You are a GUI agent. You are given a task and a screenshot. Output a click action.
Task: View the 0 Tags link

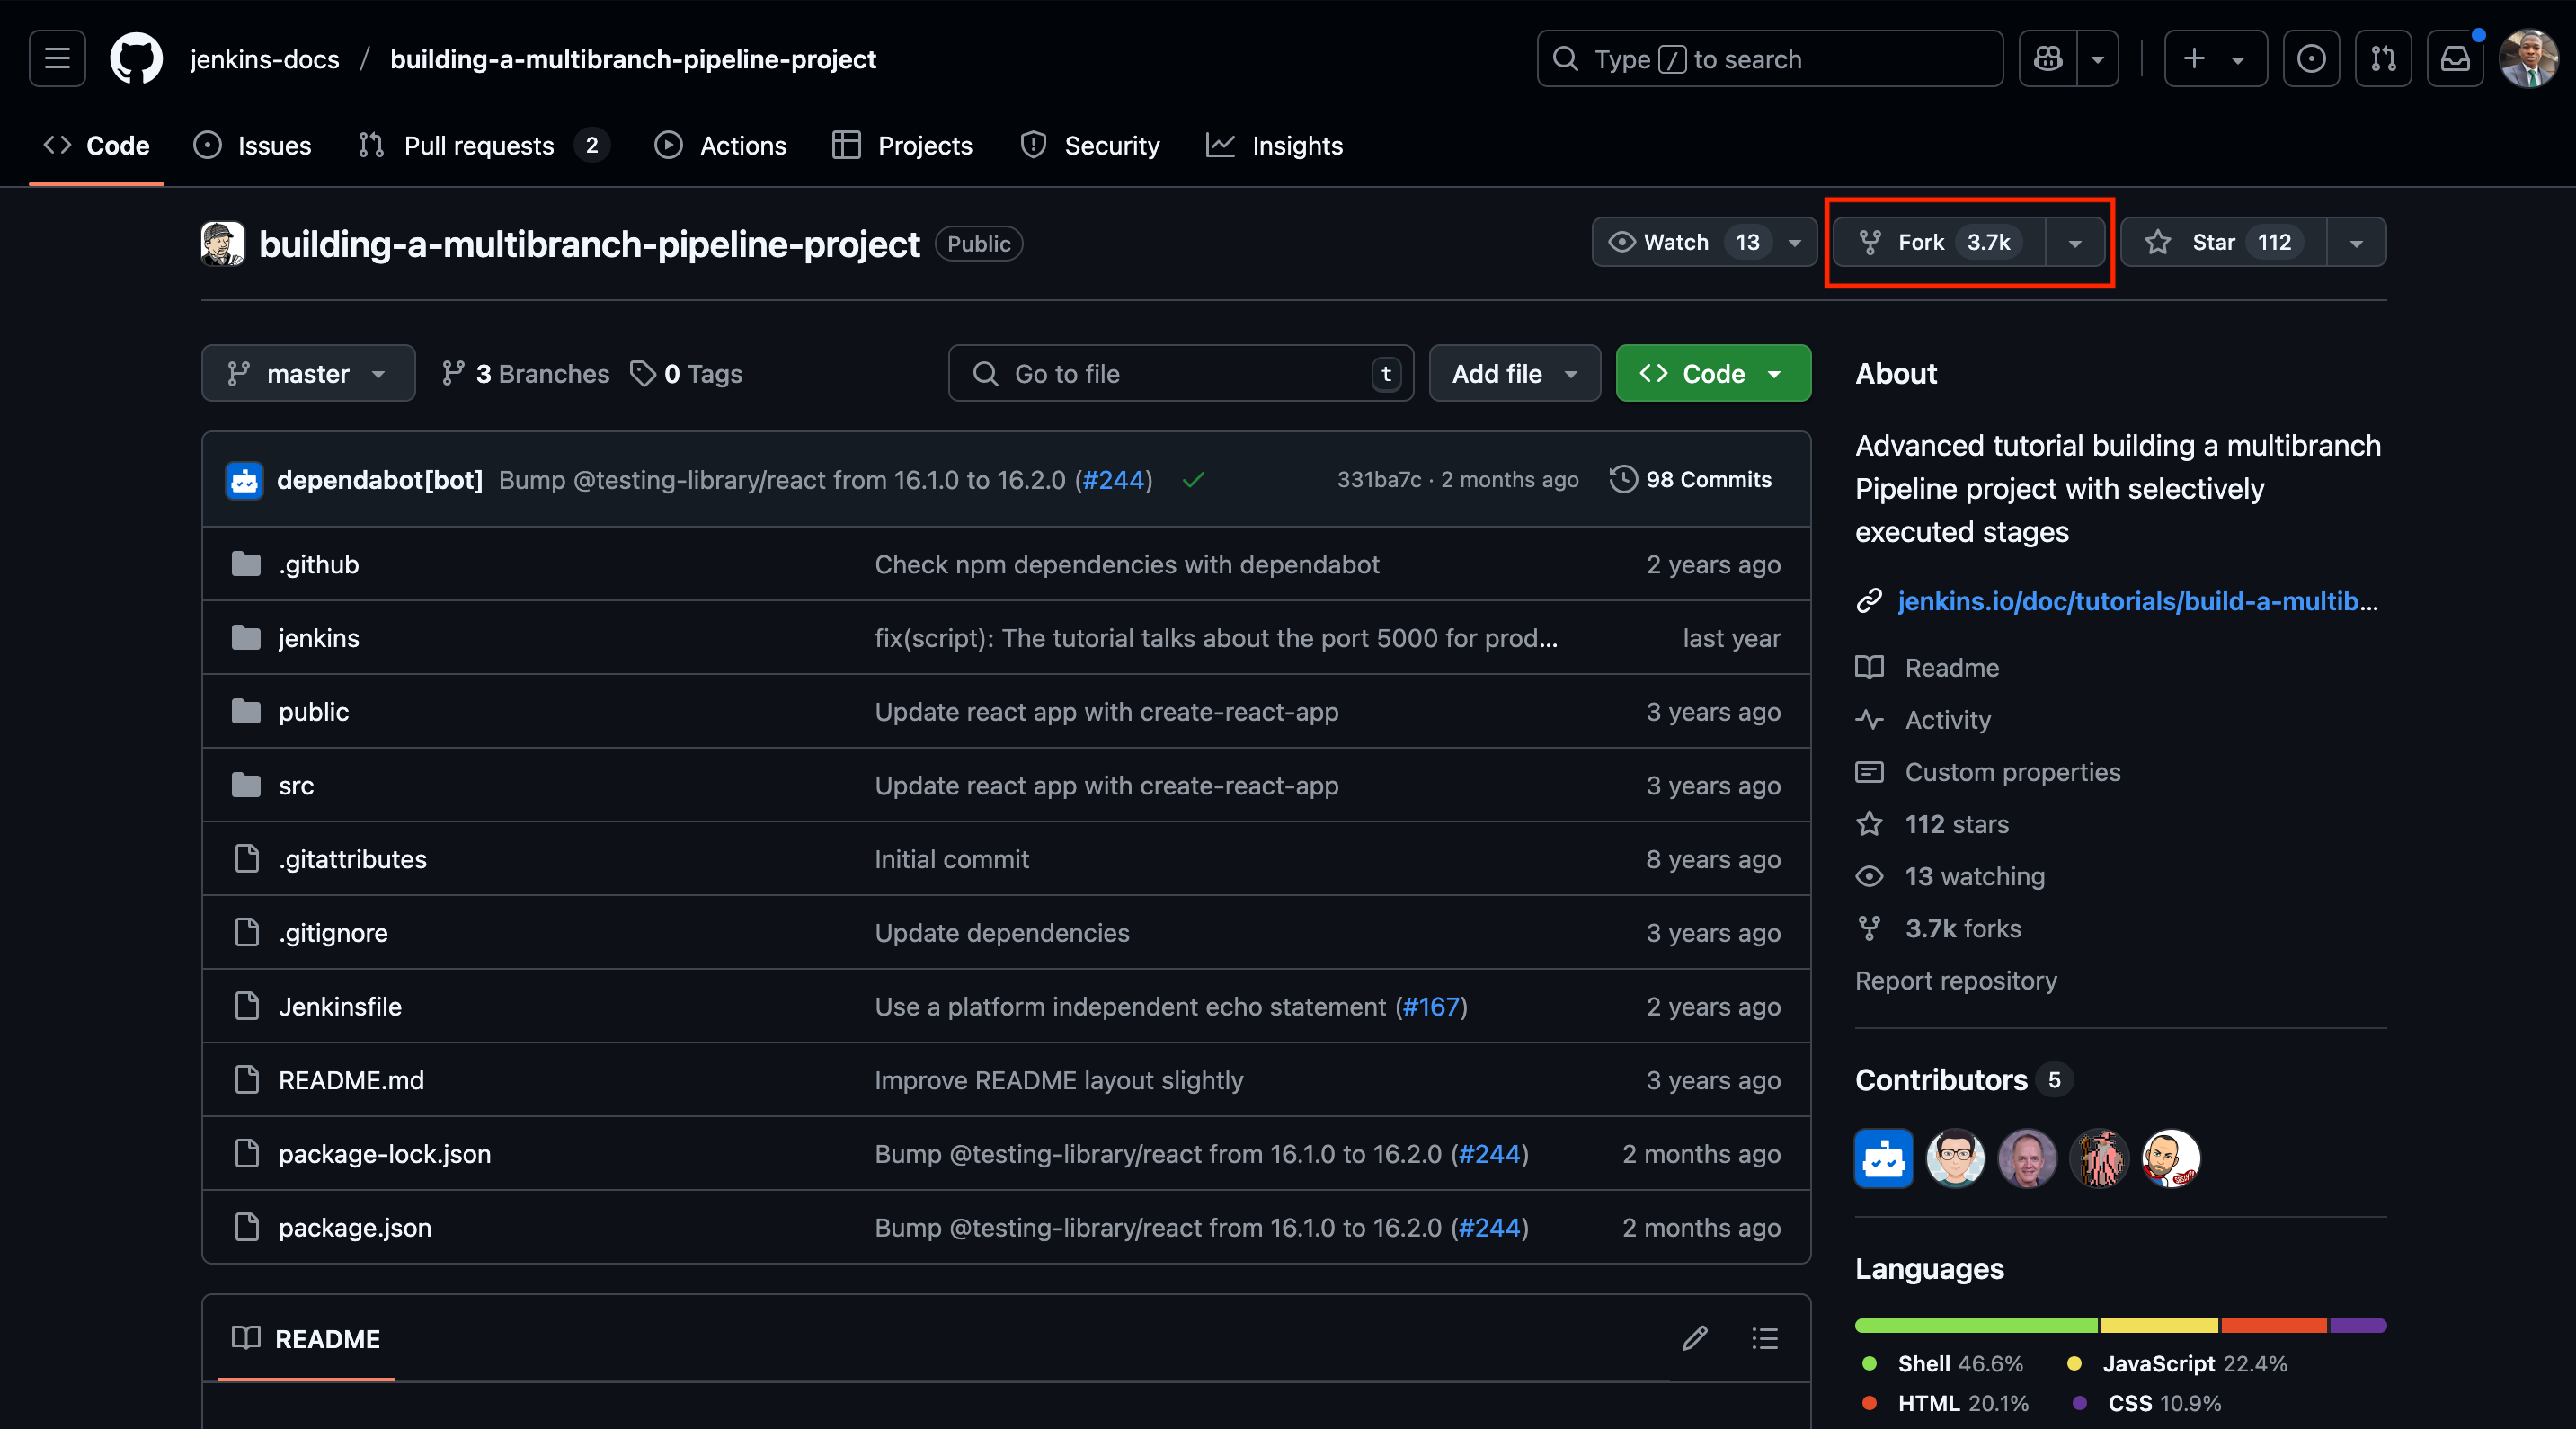tap(687, 373)
